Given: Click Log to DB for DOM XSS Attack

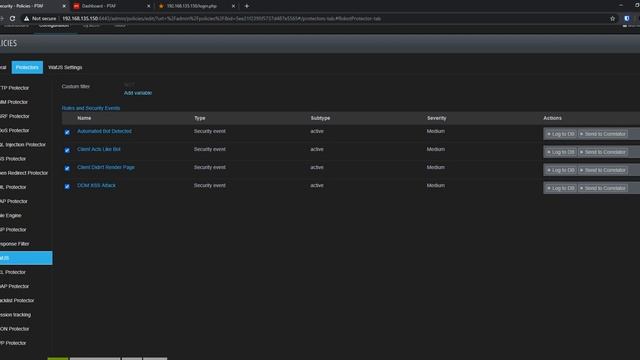Looking at the screenshot, I should [x=560, y=188].
